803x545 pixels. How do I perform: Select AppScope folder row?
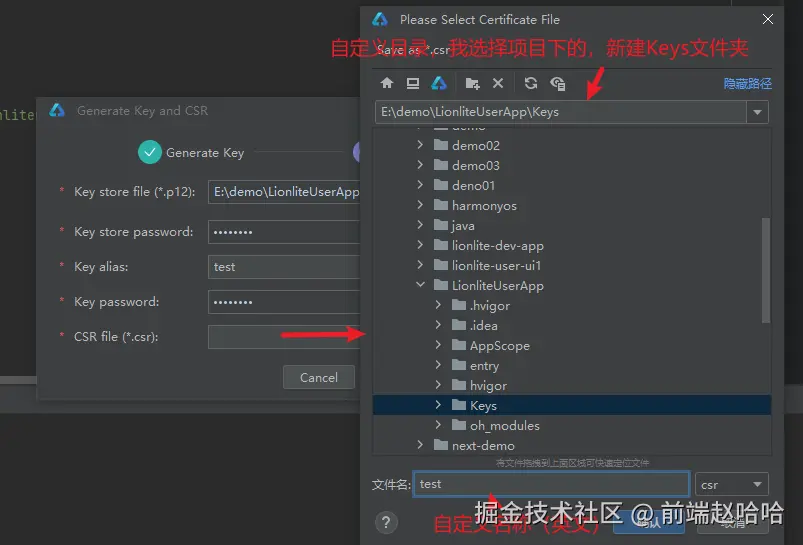click(x=572, y=345)
